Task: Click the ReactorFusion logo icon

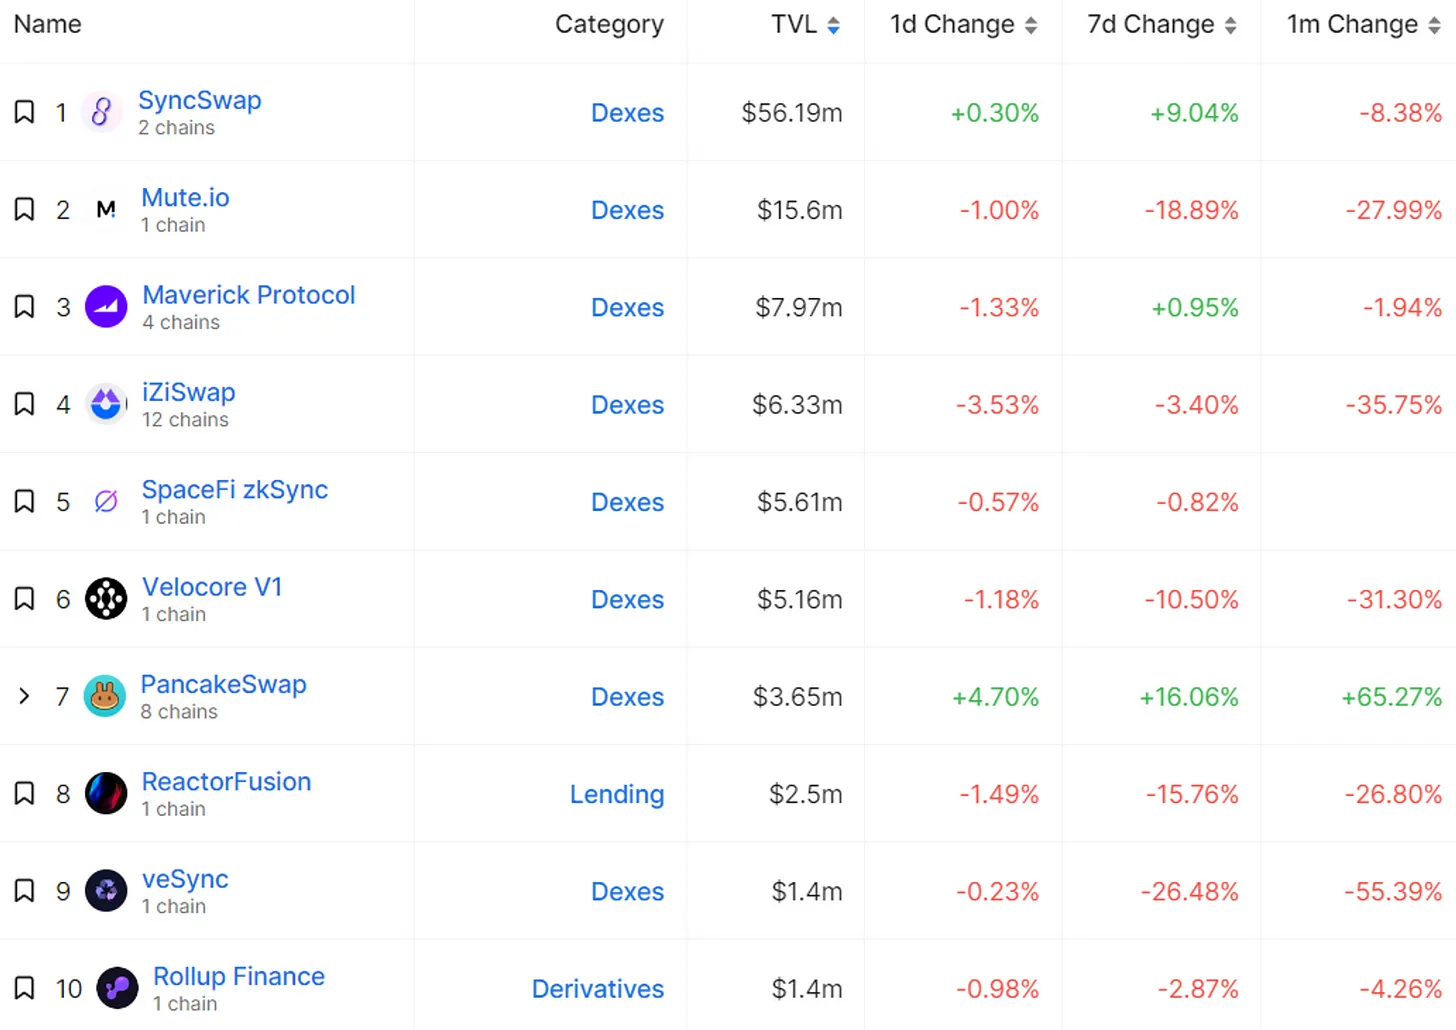Action: pyautogui.click(x=106, y=794)
